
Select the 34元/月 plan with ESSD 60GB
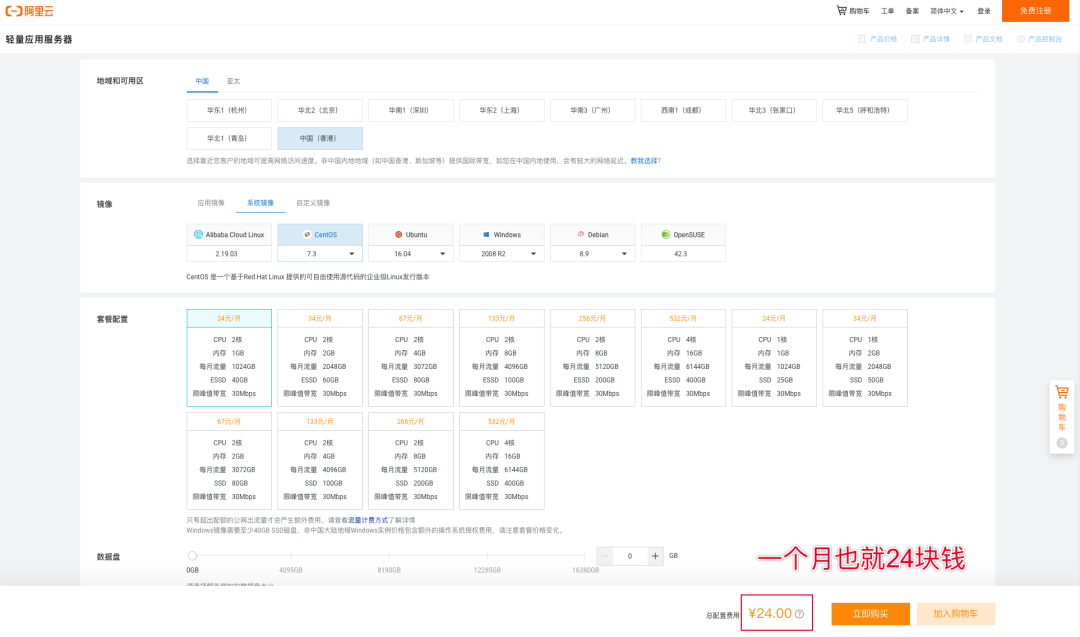[x=320, y=357]
